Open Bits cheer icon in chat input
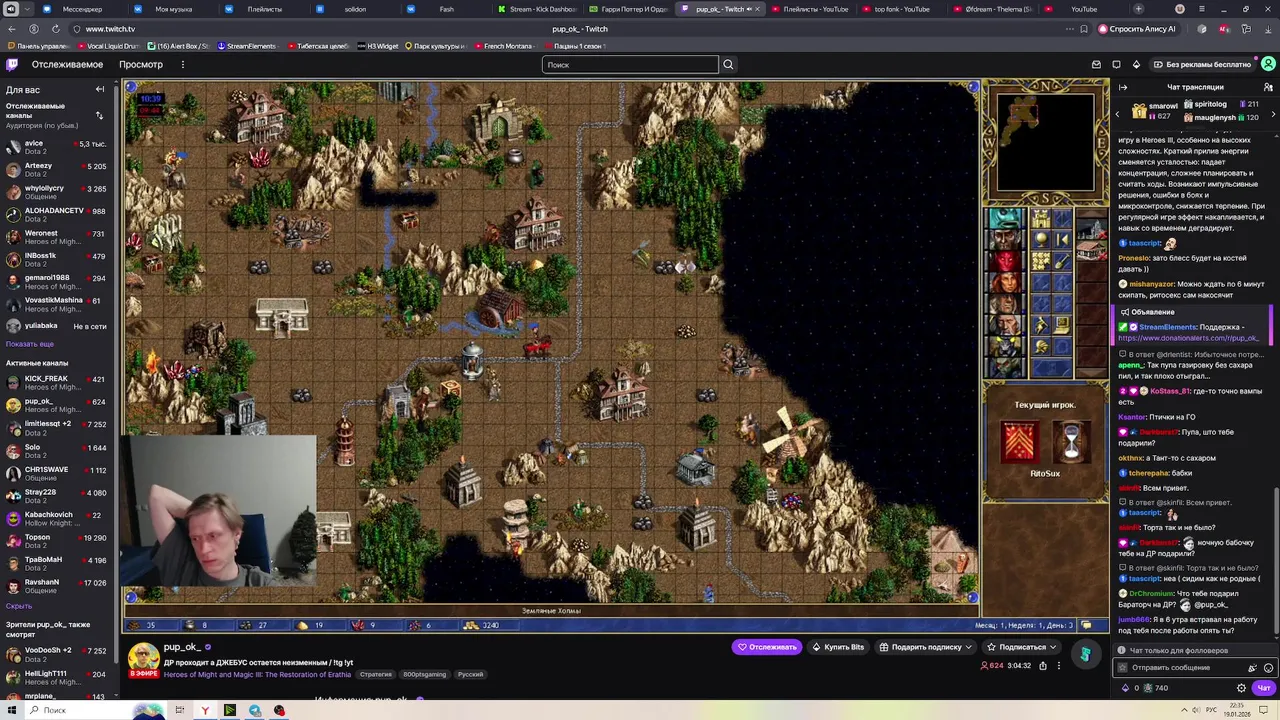Viewport: 1280px width, 720px height. tap(1252, 667)
